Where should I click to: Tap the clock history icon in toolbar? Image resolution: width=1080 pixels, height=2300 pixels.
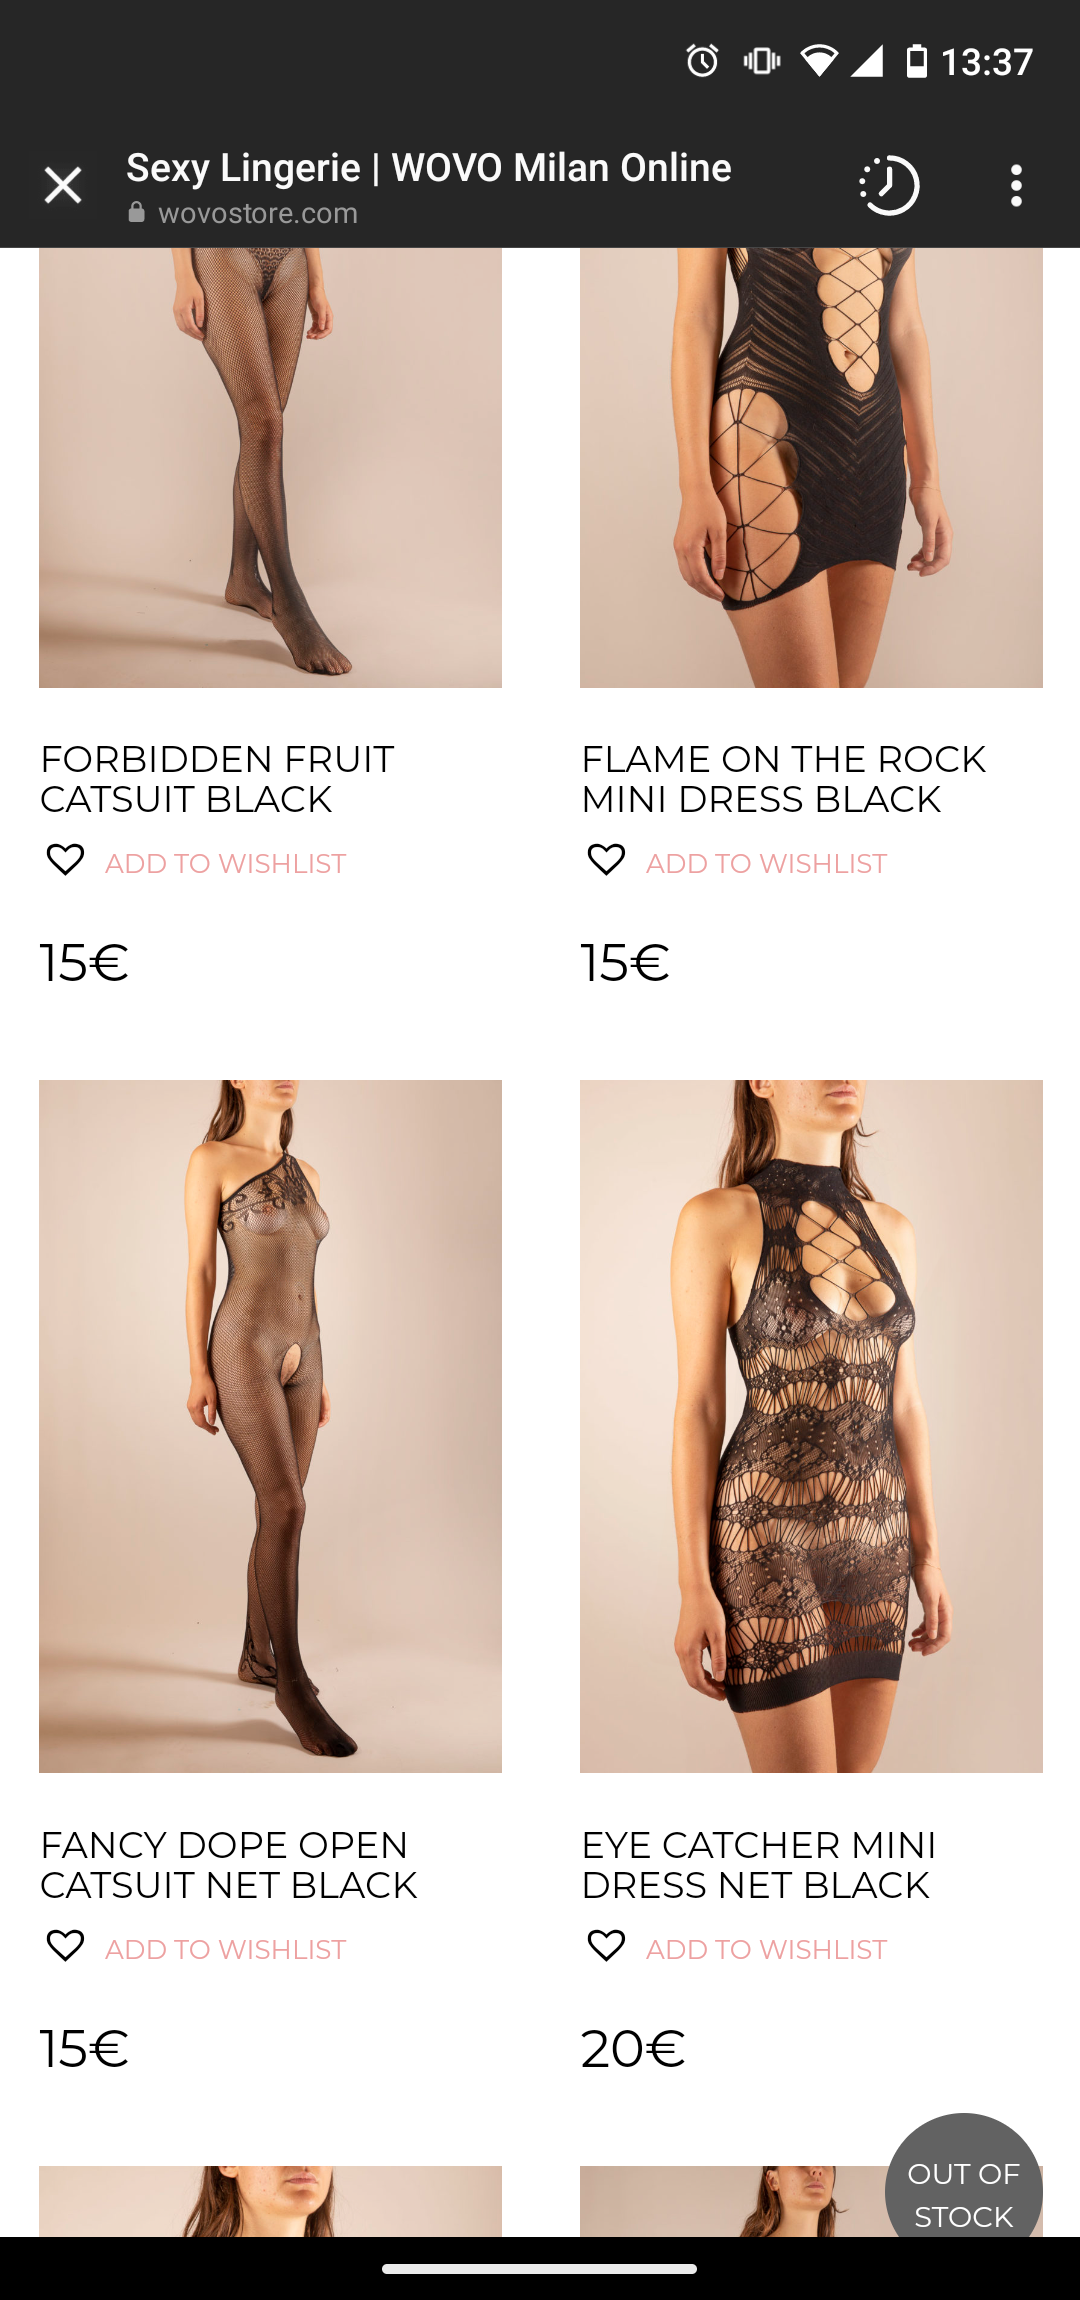point(889,186)
